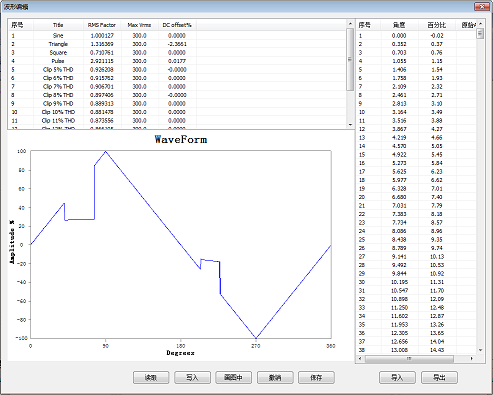Image resolution: width=493 pixels, height=395 pixels.
Task: Click the button between 写入 and 撤销
Action: pos(233,377)
